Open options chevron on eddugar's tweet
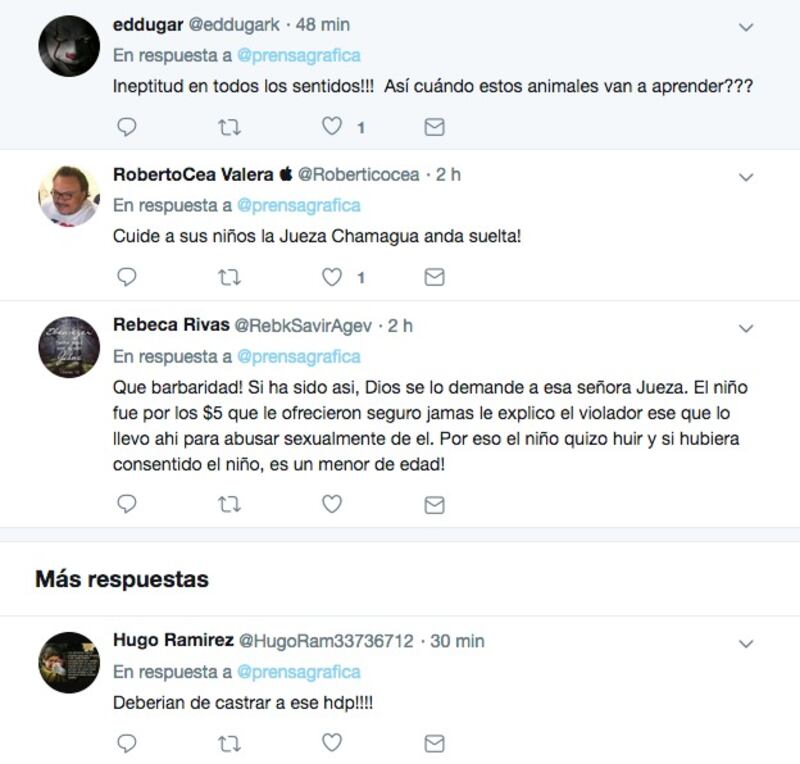 pos(746,27)
